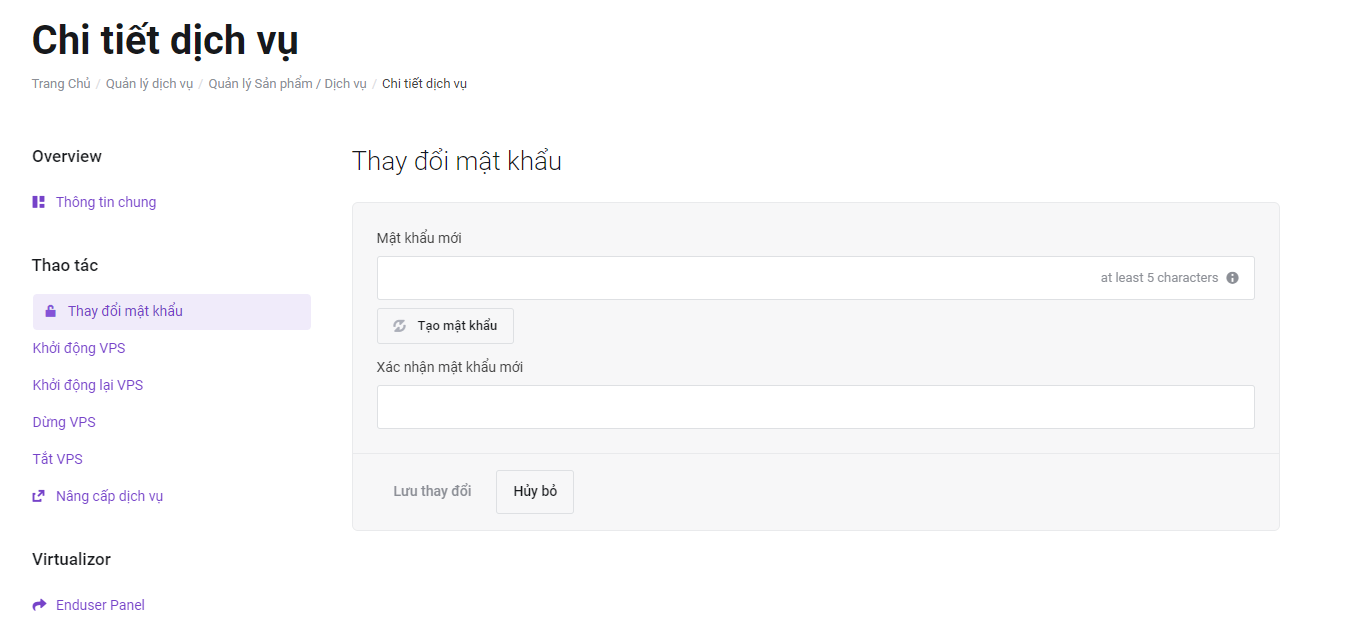Image resolution: width=1357 pixels, height=643 pixels.
Task: Go to Trang Chủ breadcrumb
Action: (61, 84)
